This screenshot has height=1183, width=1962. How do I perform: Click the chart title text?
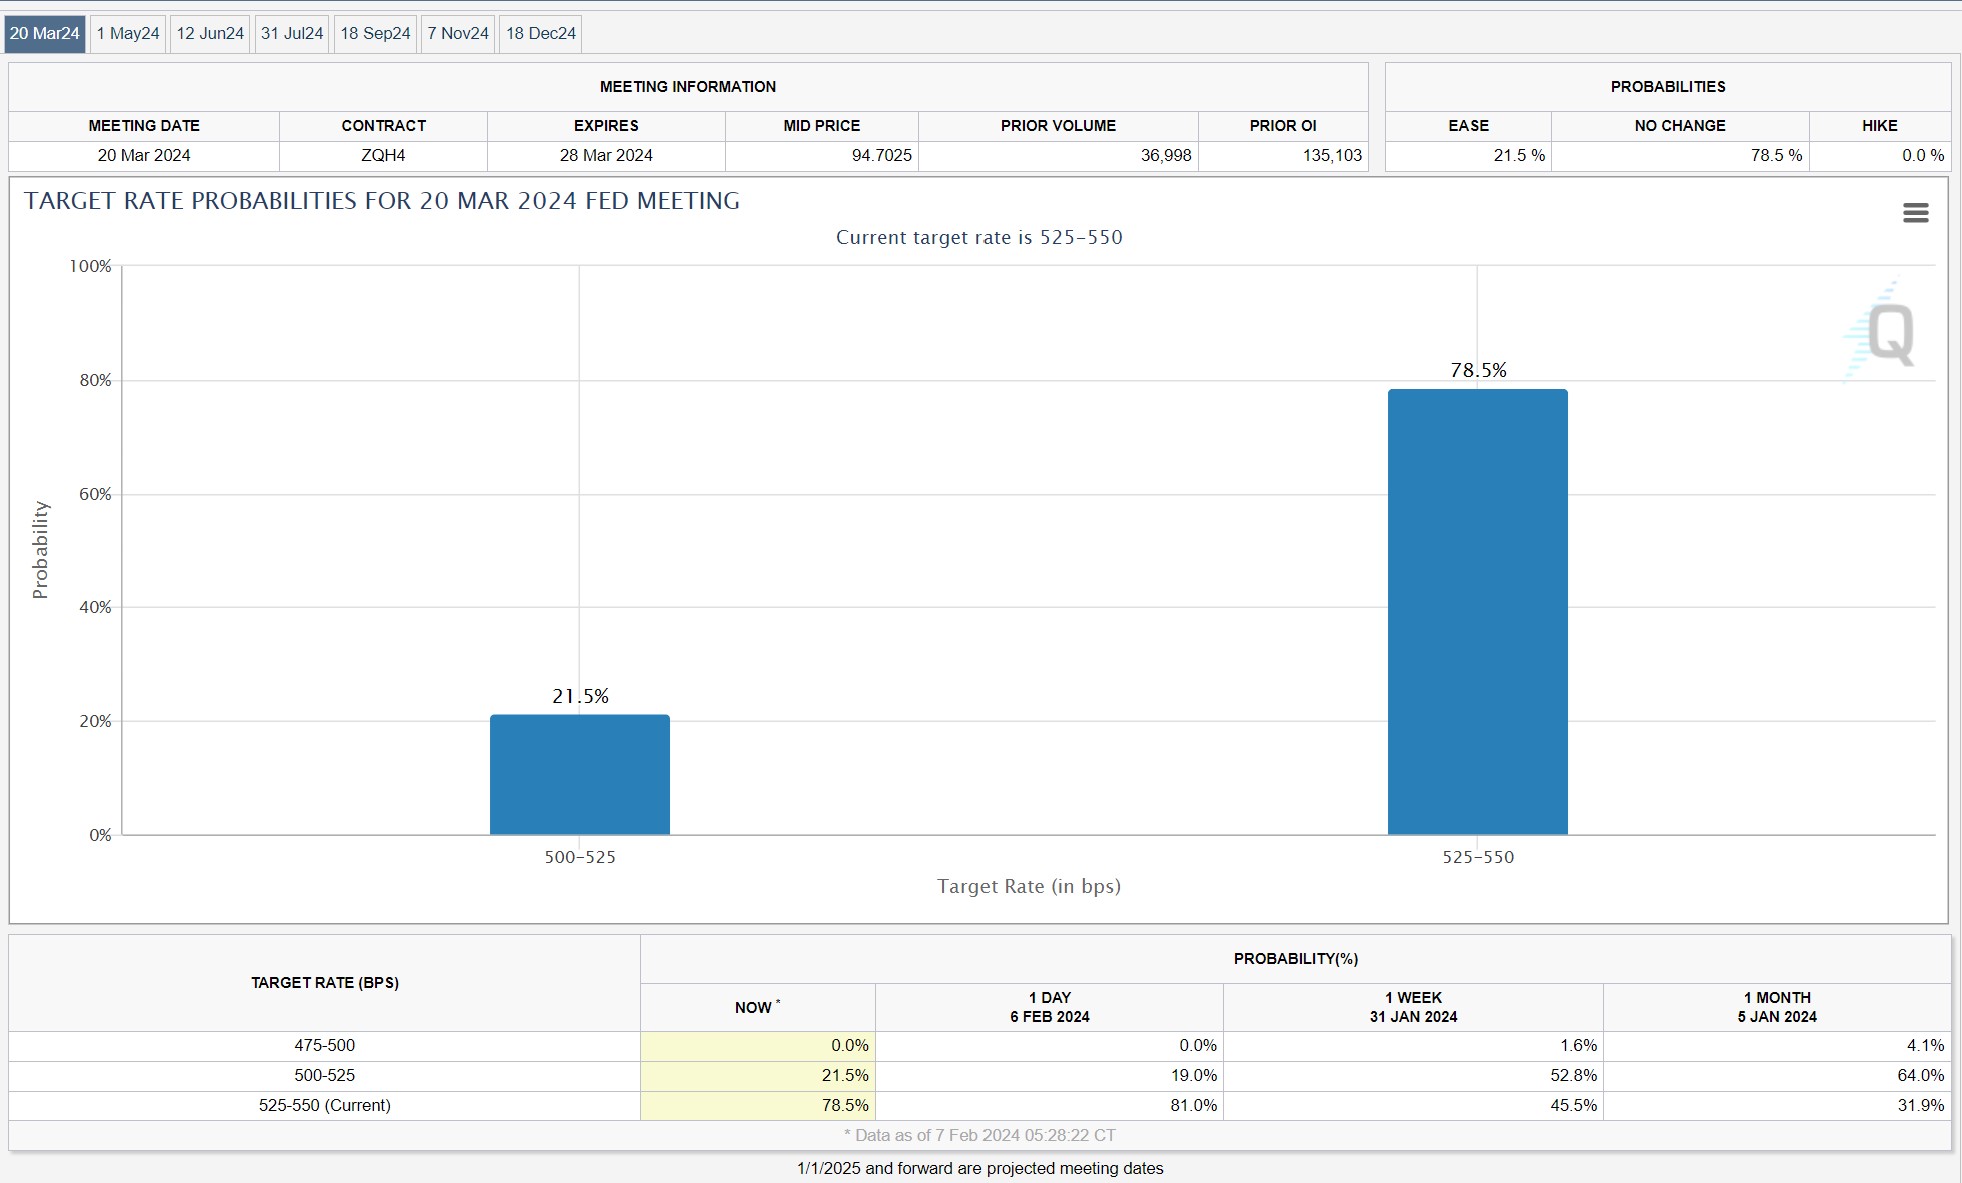tap(382, 201)
